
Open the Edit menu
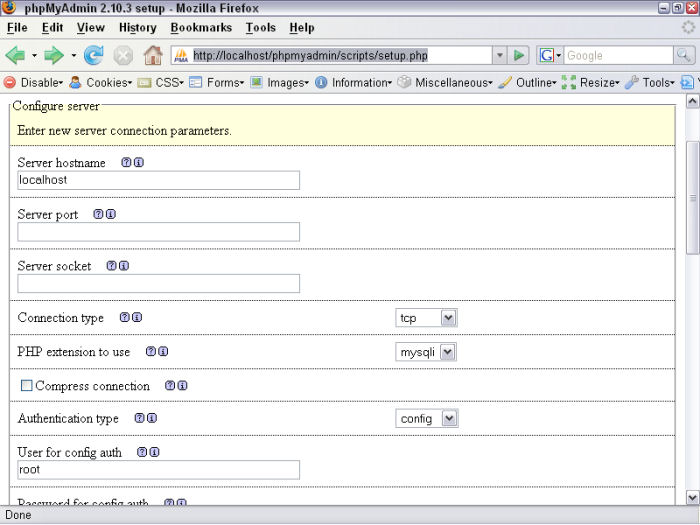pos(52,28)
